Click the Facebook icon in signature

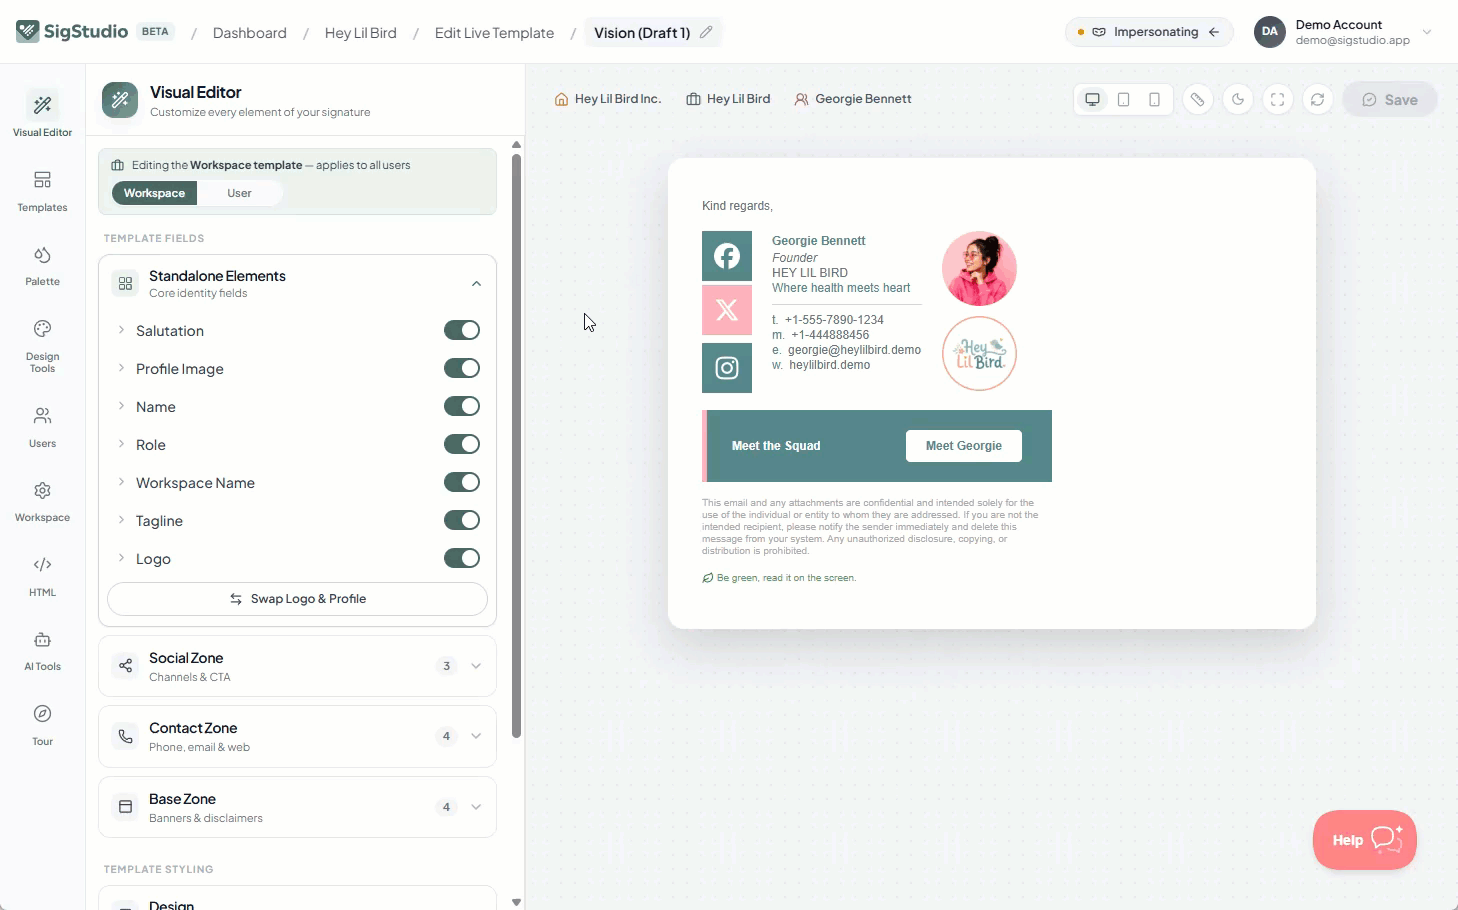(x=727, y=256)
